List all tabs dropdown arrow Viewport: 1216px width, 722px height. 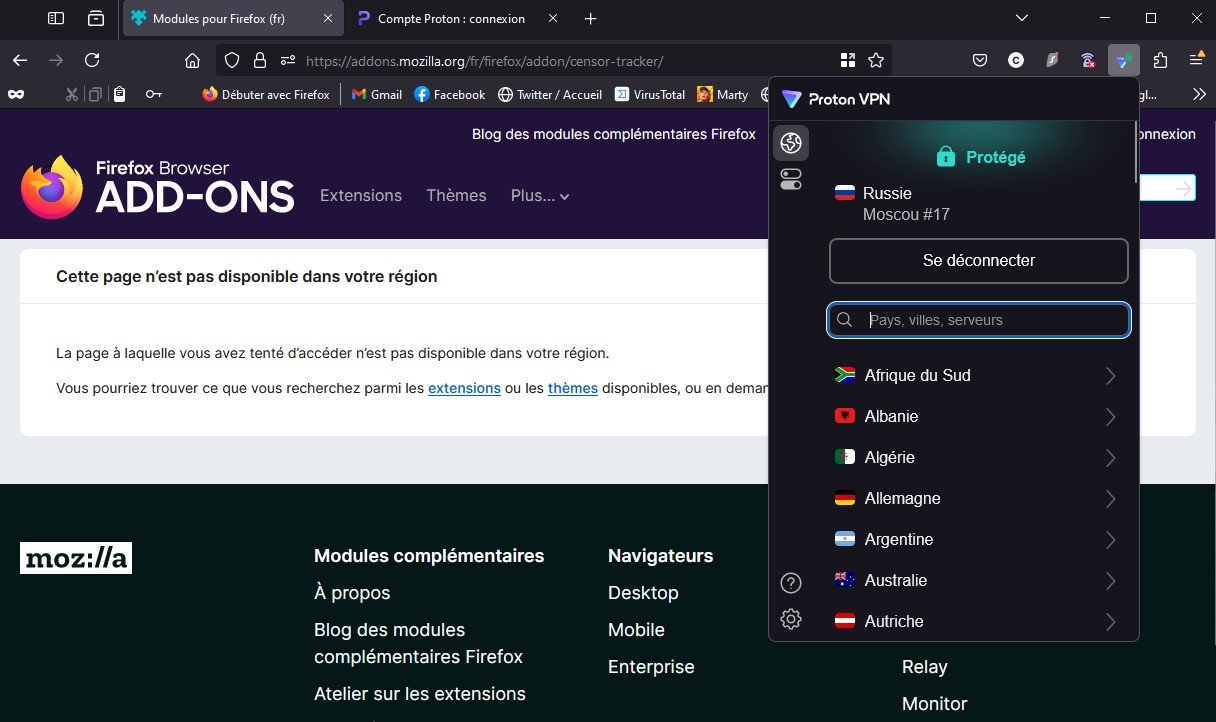coord(1021,18)
